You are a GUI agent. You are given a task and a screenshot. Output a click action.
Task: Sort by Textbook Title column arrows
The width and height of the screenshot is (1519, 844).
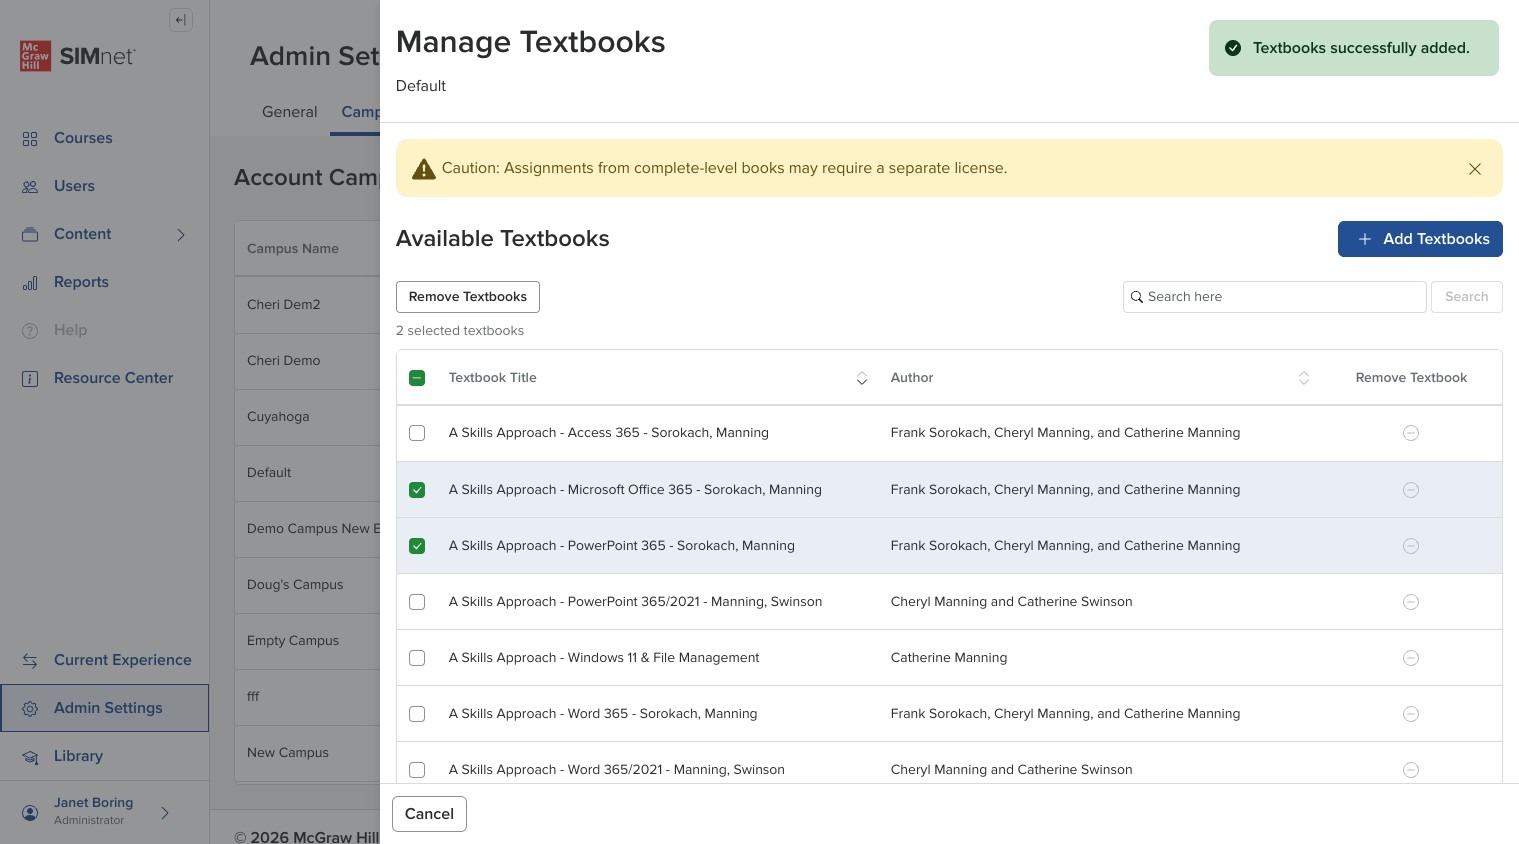pos(862,378)
